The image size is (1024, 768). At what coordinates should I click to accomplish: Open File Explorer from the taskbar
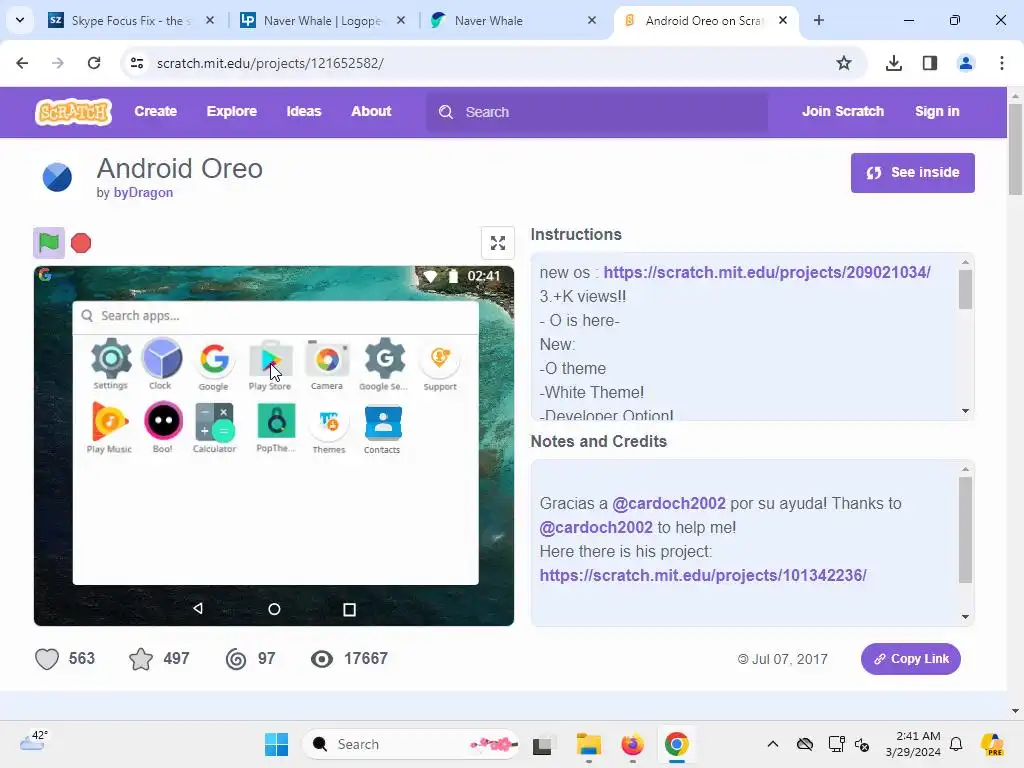(588, 744)
